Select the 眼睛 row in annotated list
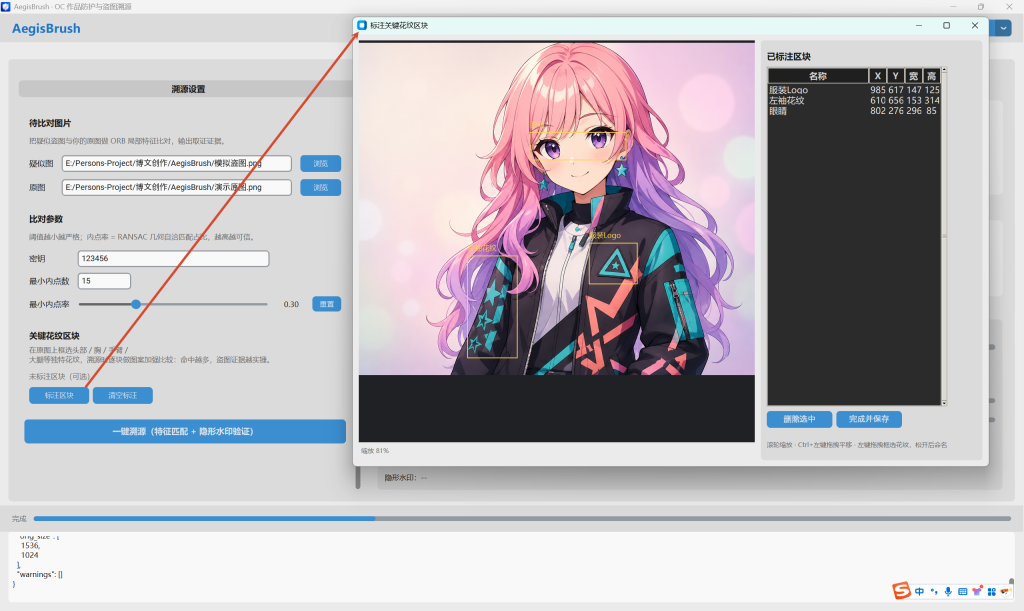 (x=854, y=111)
